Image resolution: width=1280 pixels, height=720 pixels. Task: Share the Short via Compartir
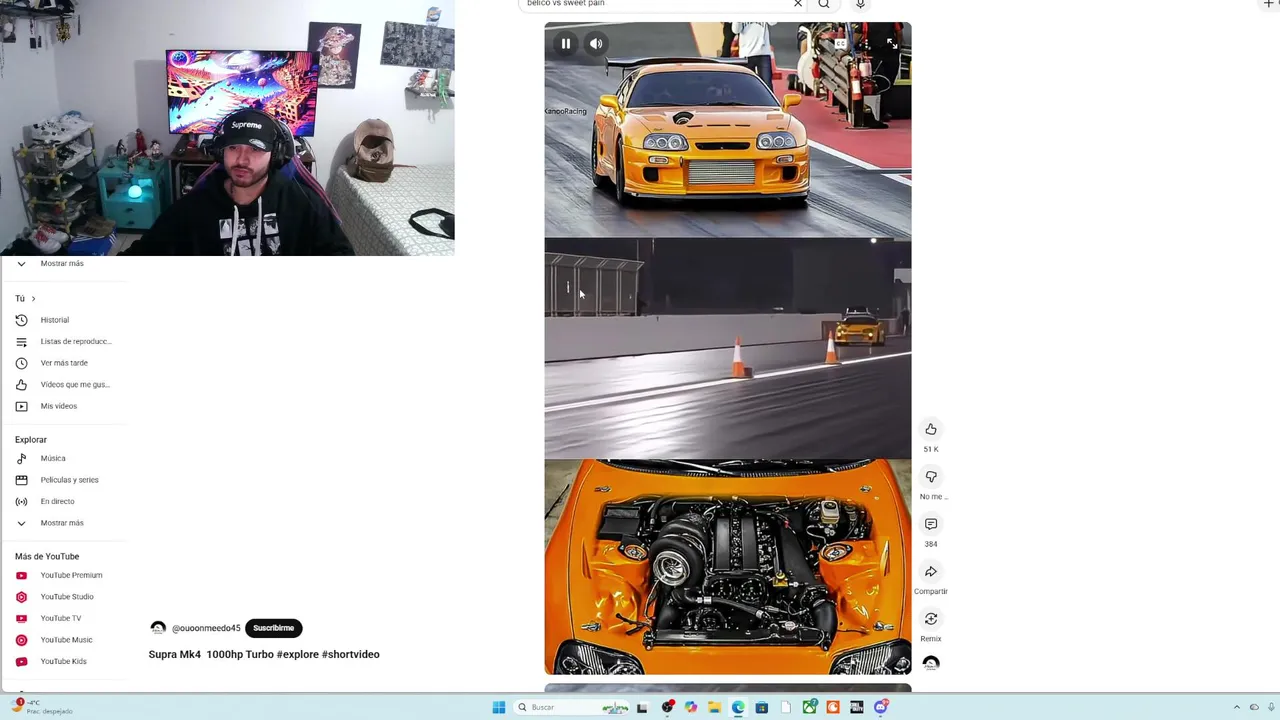tap(931, 572)
